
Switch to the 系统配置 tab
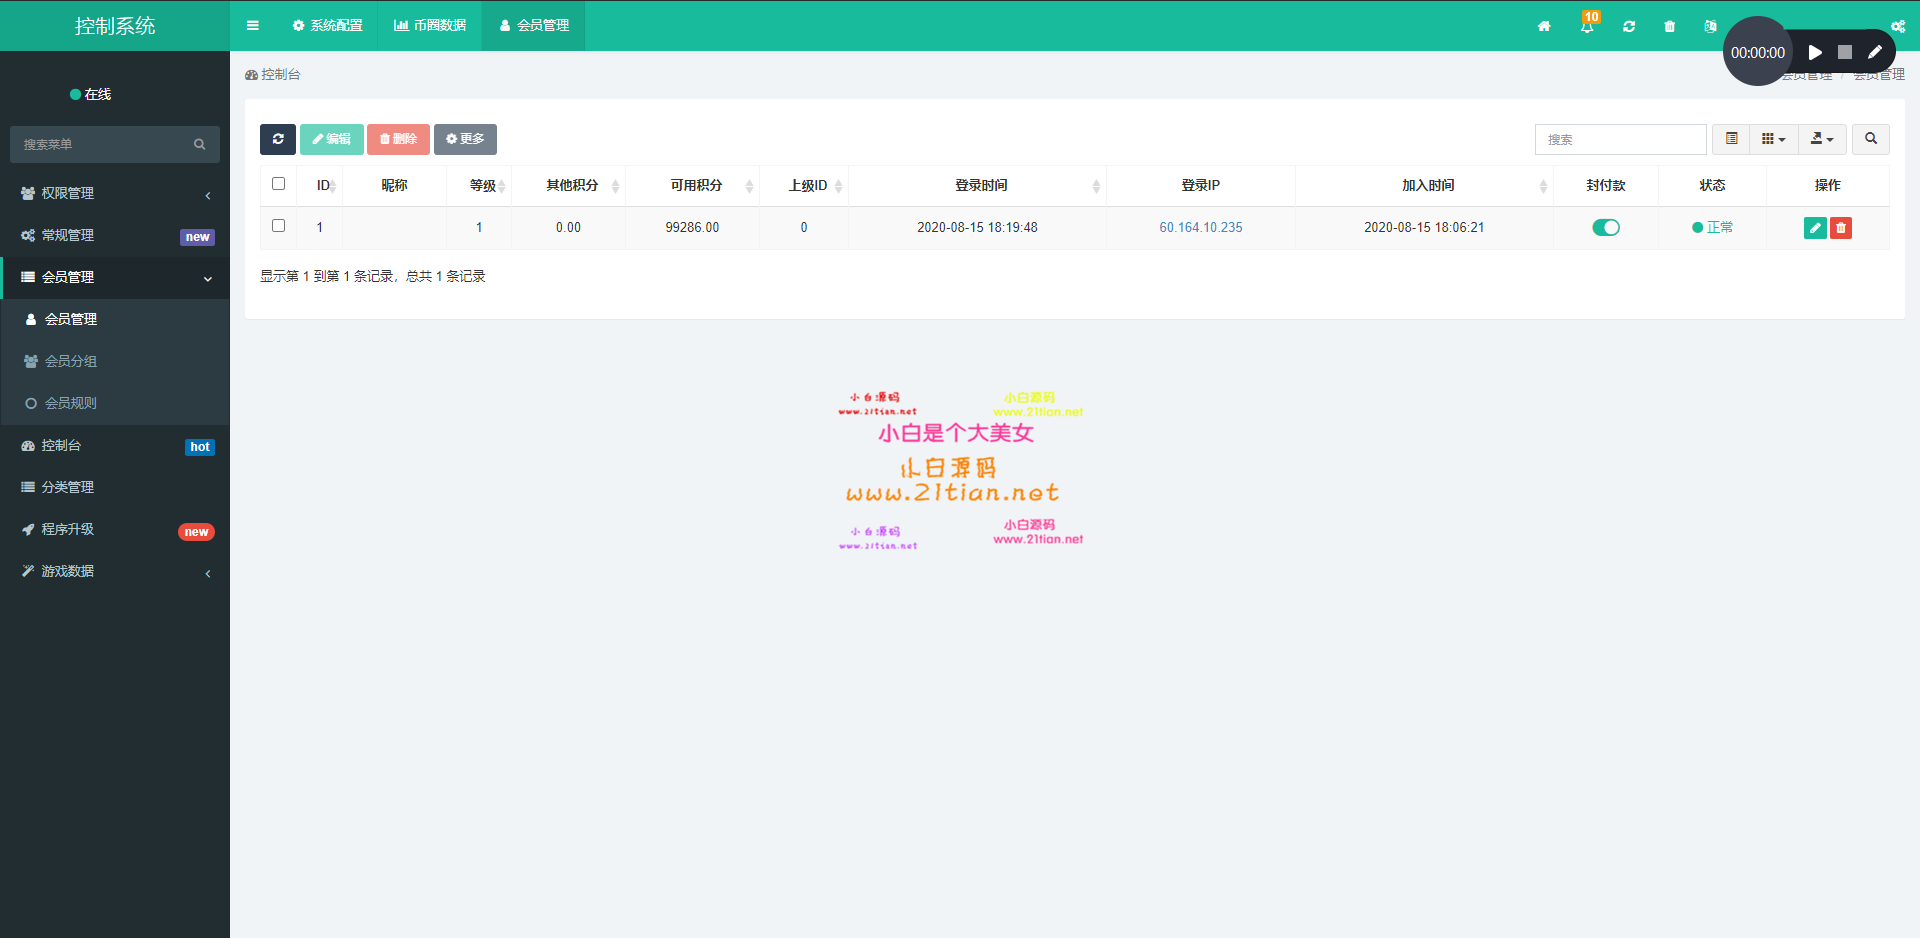(328, 26)
